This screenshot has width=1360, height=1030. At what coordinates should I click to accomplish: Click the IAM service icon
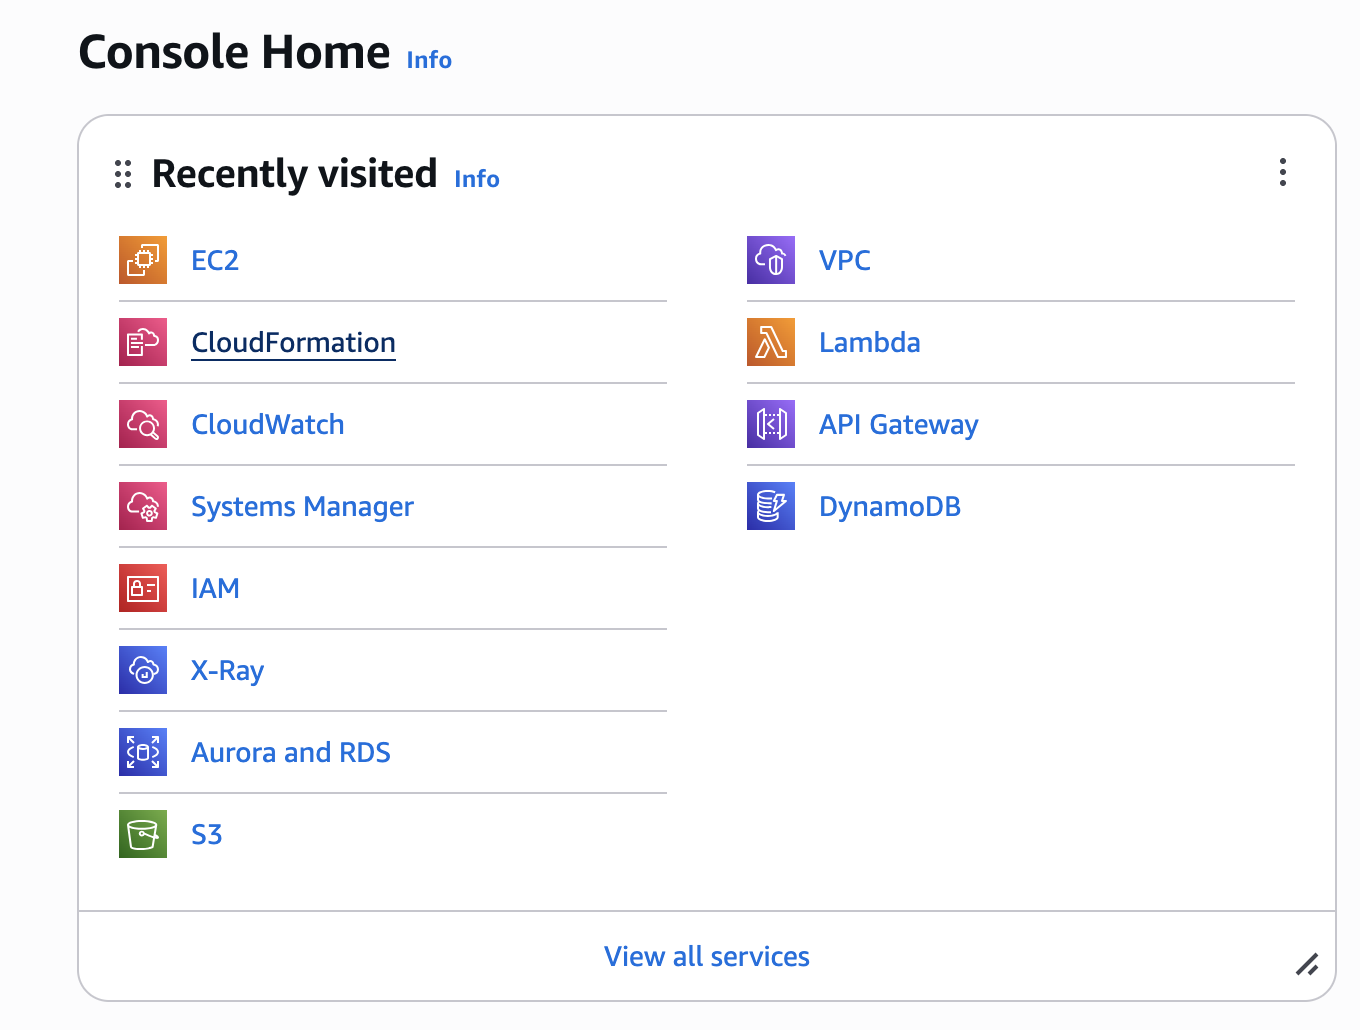[x=142, y=588]
